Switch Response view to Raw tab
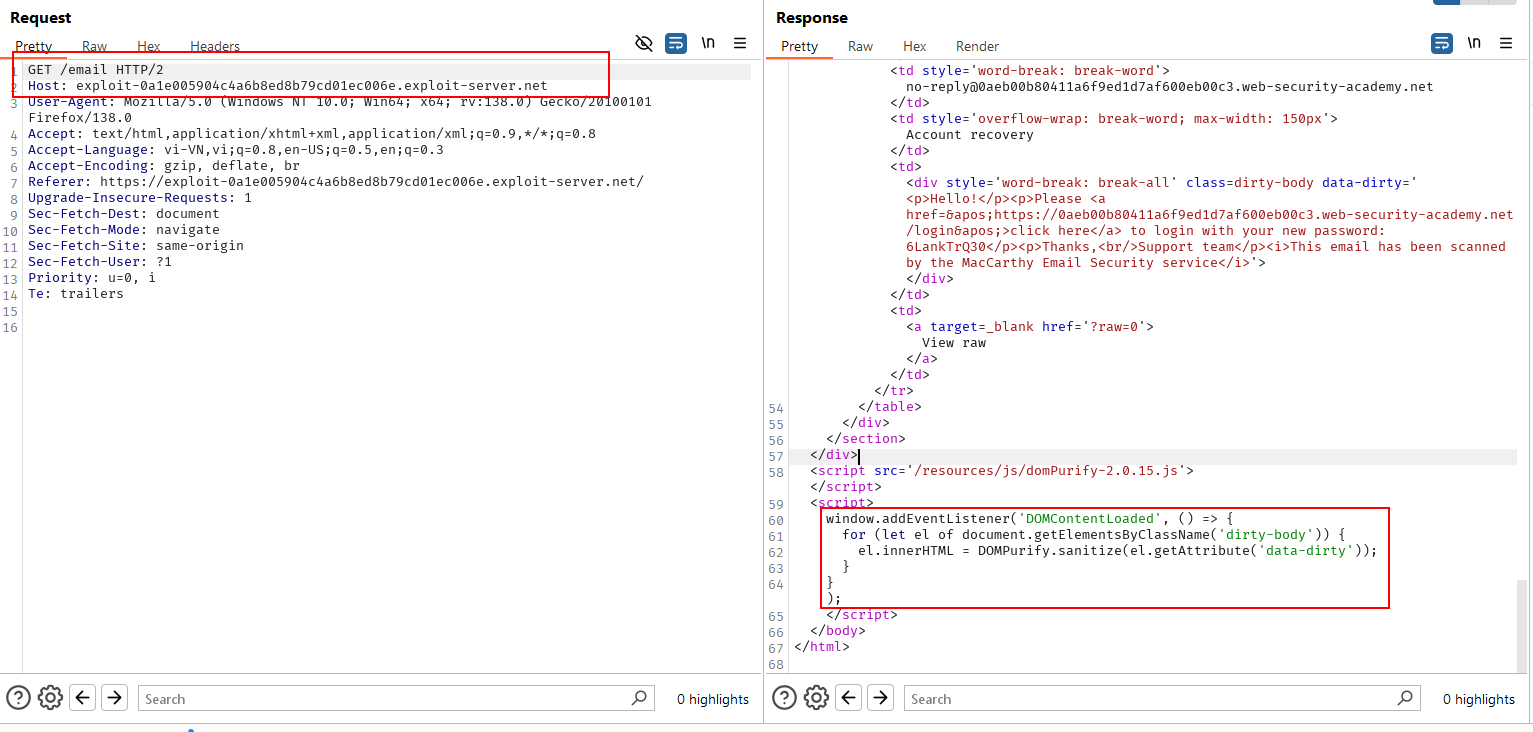 pyautogui.click(x=860, y=46)
